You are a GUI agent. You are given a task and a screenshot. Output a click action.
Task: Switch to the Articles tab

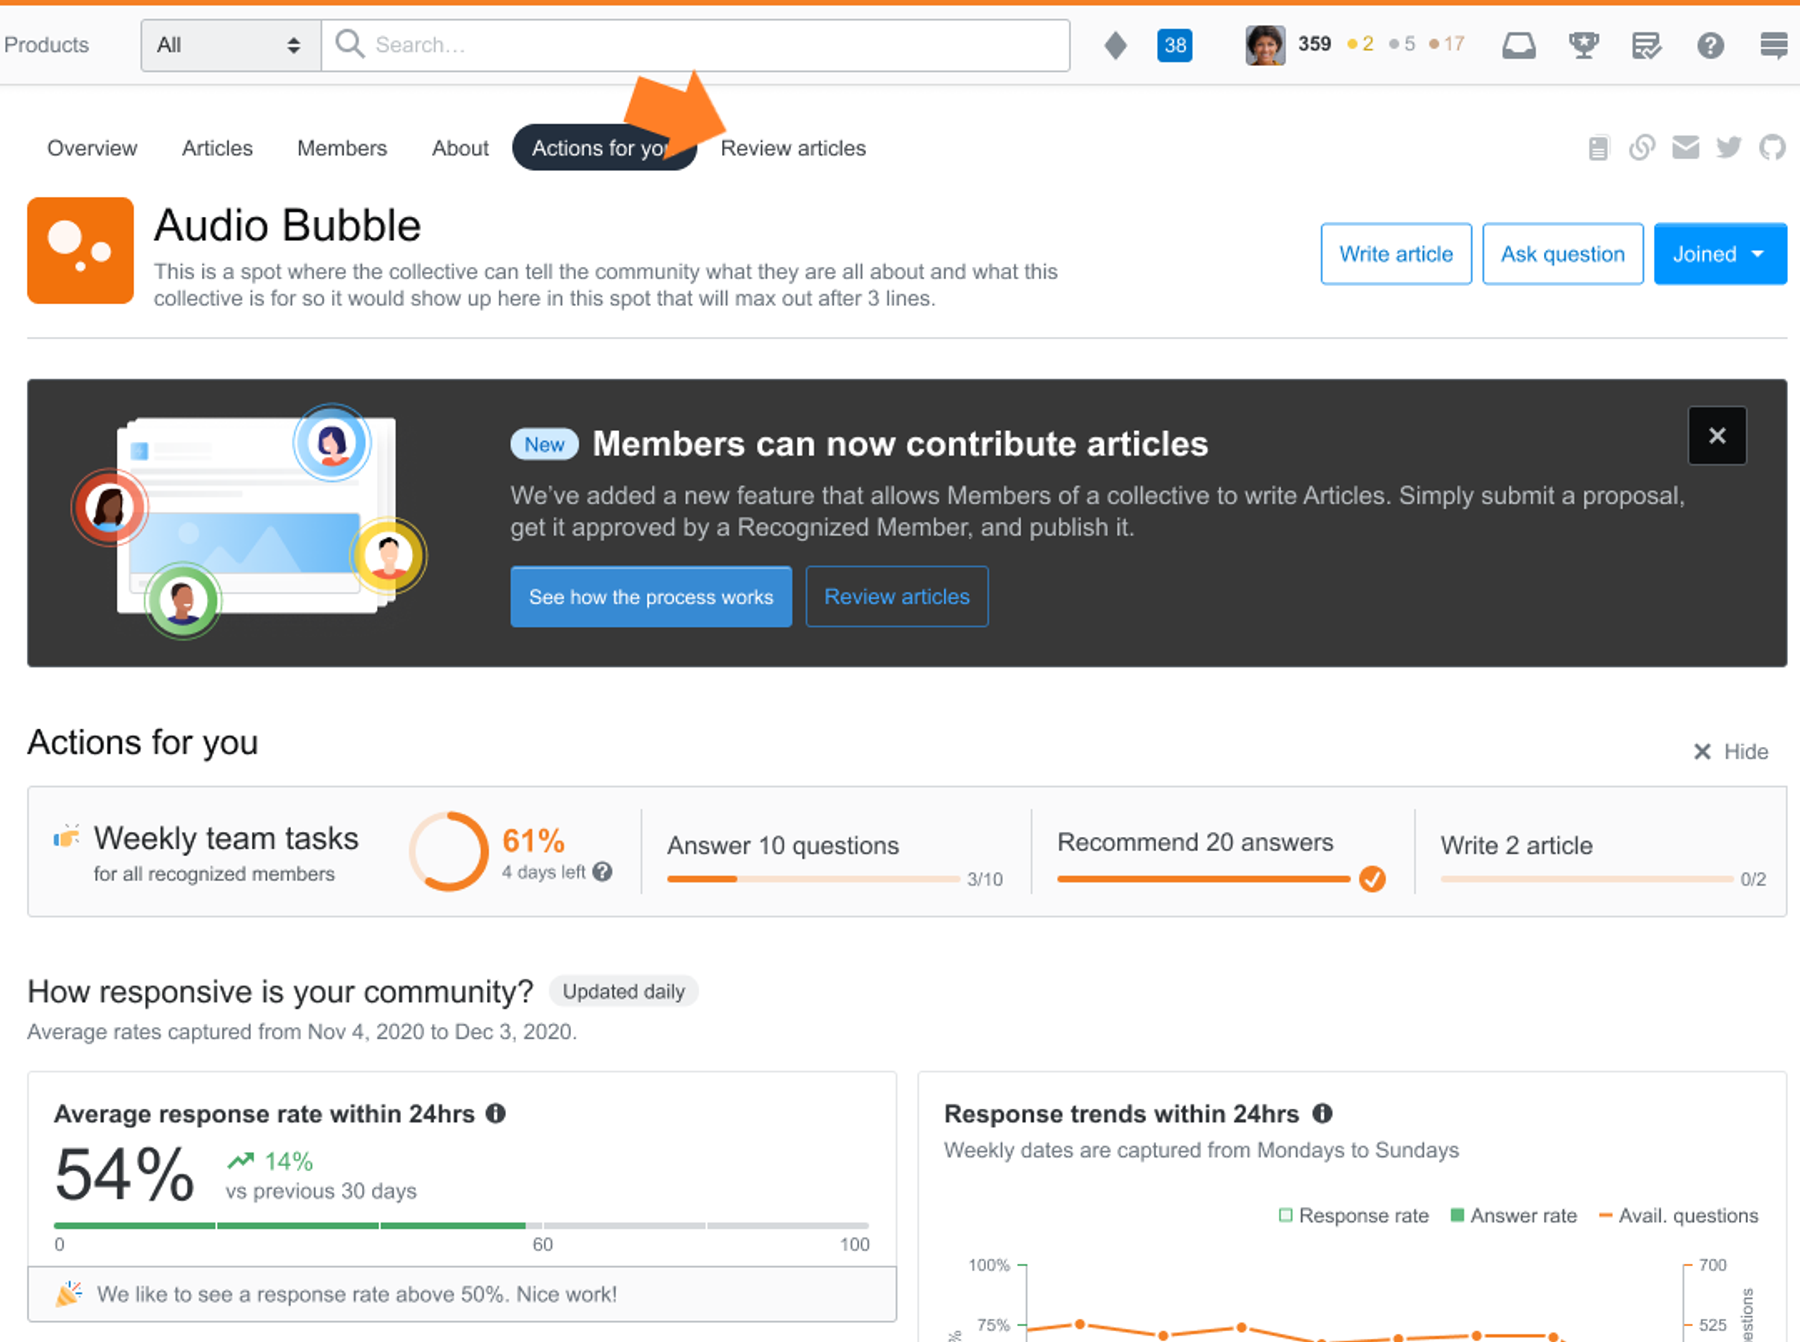217,148
